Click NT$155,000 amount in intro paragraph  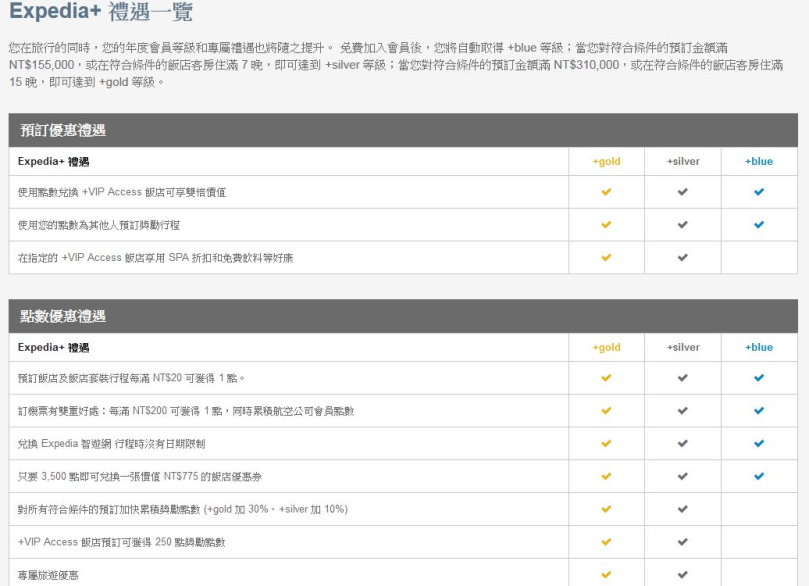pyautogui.click(x=42, y=65)
